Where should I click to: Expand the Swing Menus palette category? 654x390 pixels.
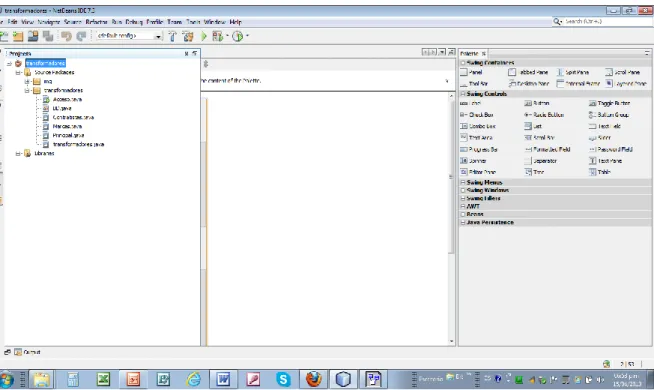463,182
